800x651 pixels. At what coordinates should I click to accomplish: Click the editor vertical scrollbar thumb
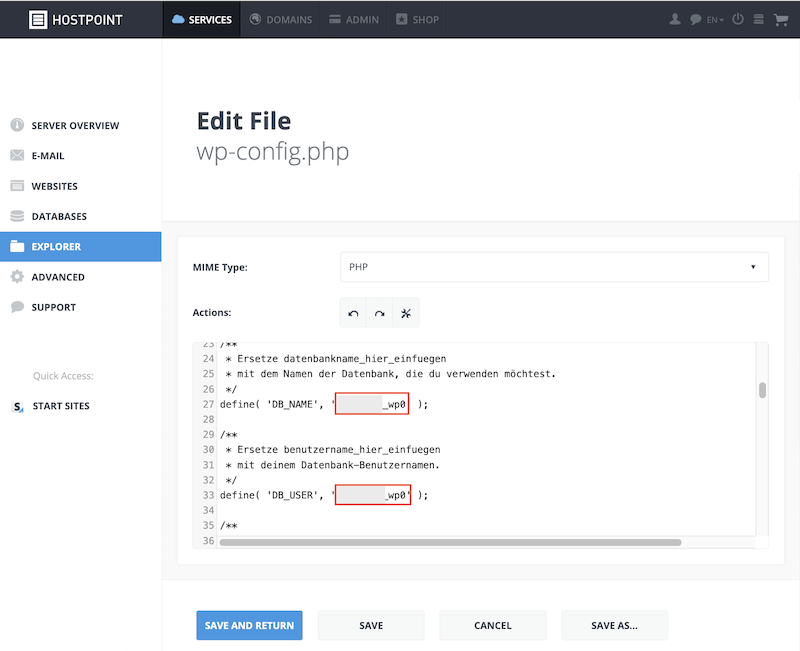pyautogui.click(x=762, y=390)
